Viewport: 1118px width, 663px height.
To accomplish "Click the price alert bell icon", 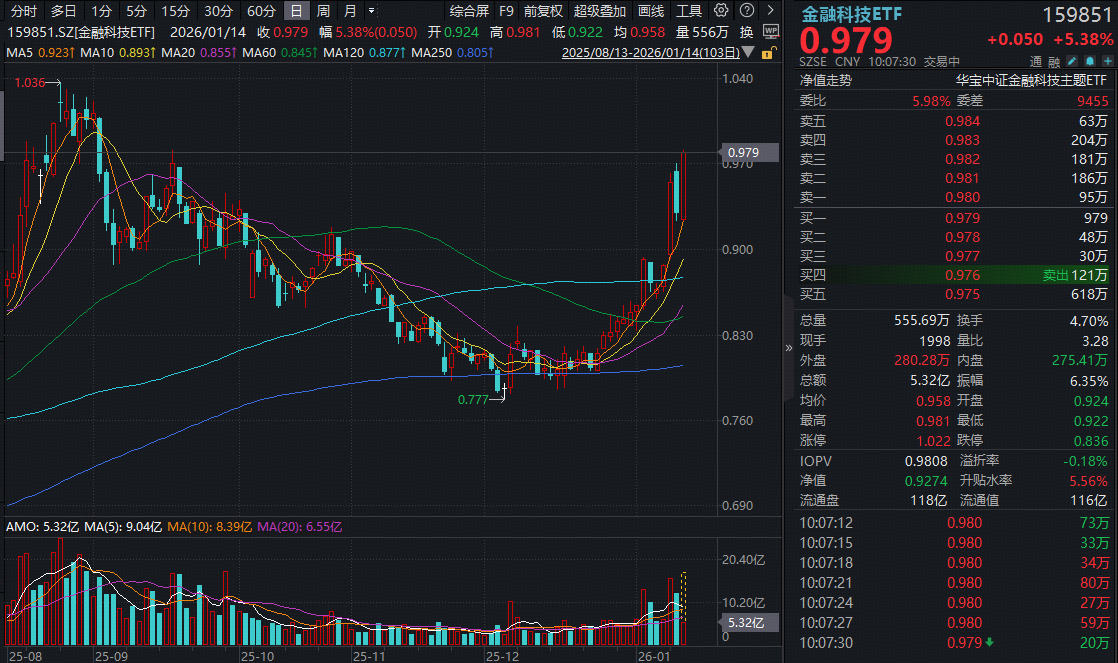I will point(1090,61).
